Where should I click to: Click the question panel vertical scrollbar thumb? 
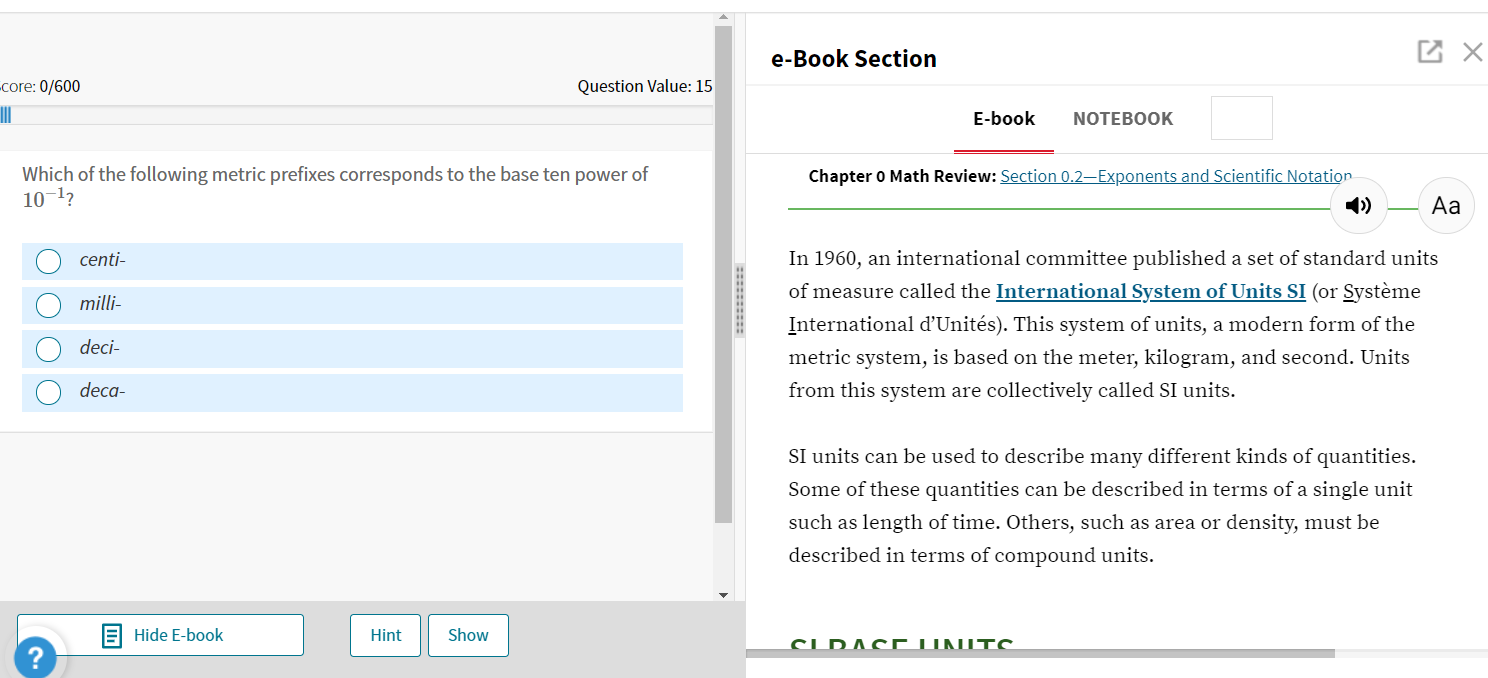tap(724, 275)
